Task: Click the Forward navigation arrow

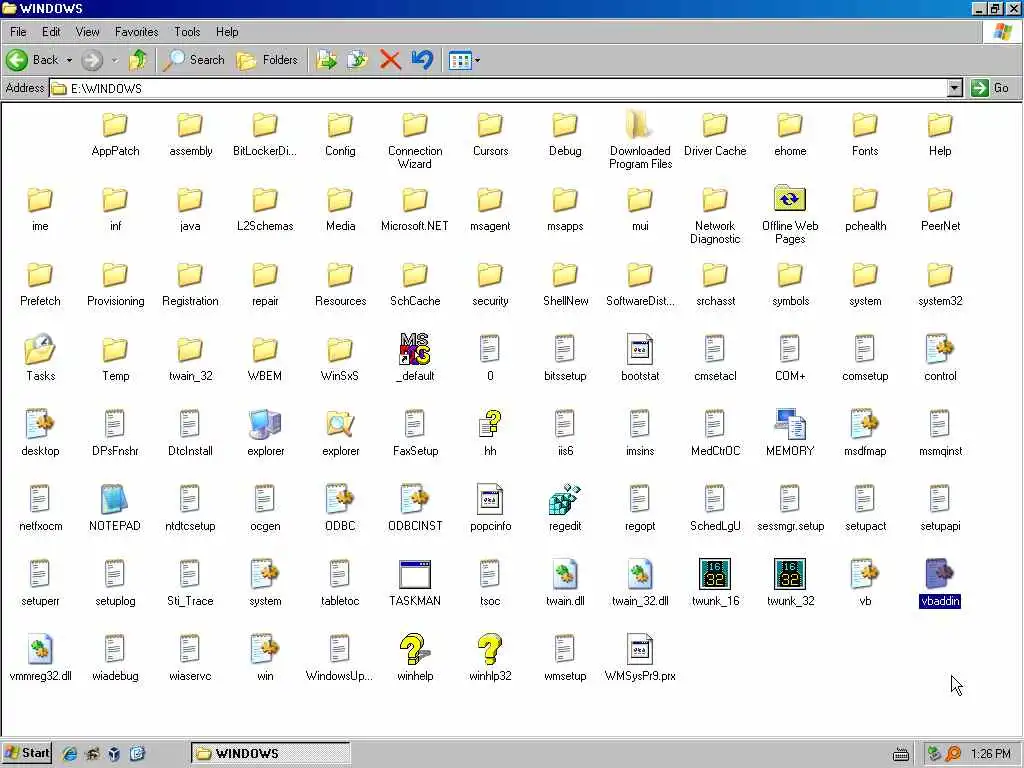Action: [92, 60]
